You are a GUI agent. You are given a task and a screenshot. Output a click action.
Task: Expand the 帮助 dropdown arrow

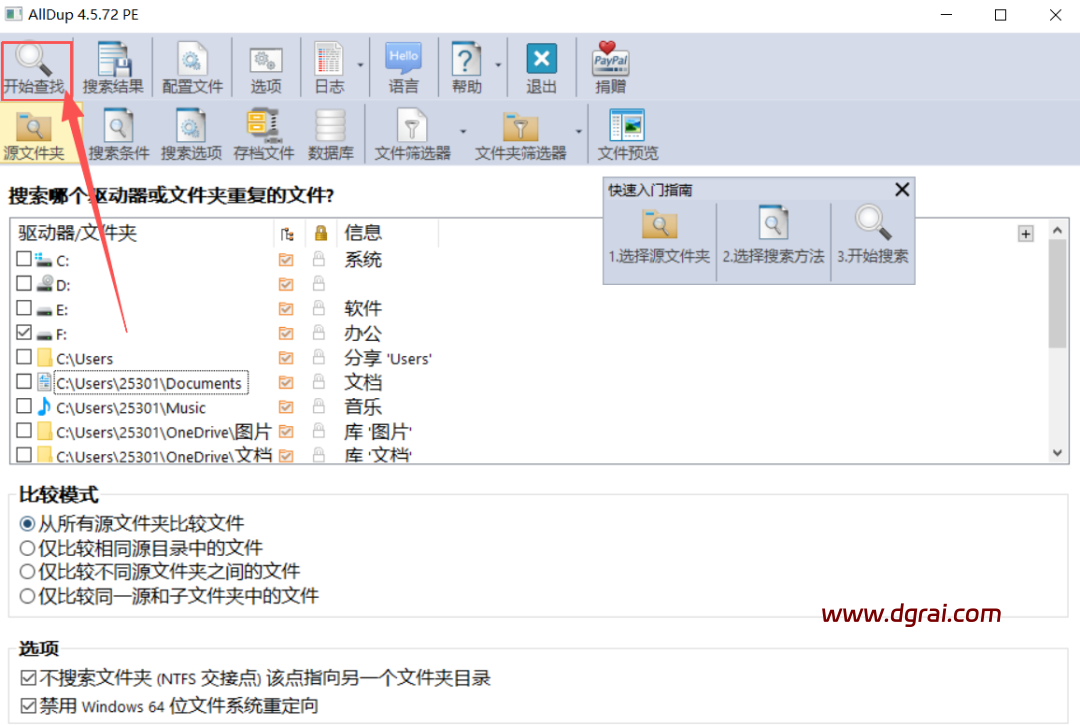click(498, 64)
